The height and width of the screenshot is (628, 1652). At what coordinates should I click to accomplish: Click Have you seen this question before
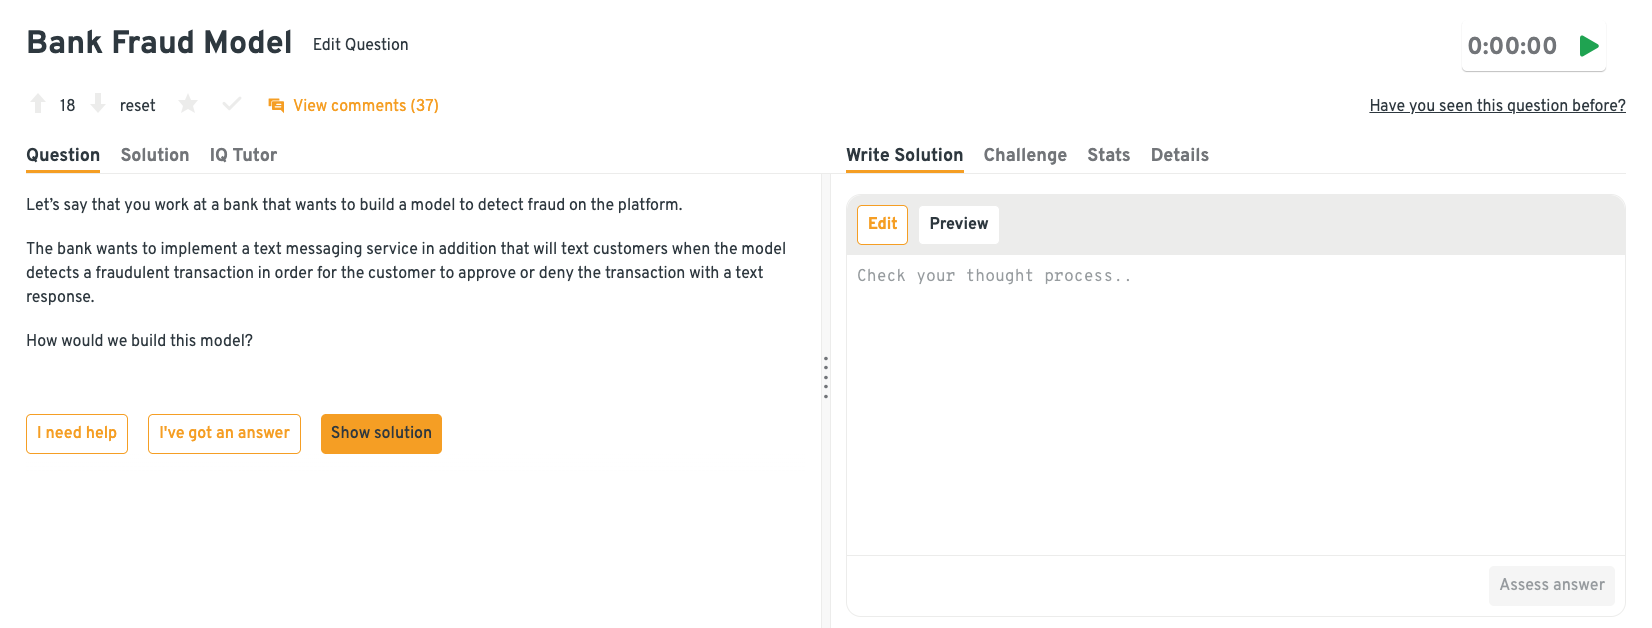tap(1497, 105)
